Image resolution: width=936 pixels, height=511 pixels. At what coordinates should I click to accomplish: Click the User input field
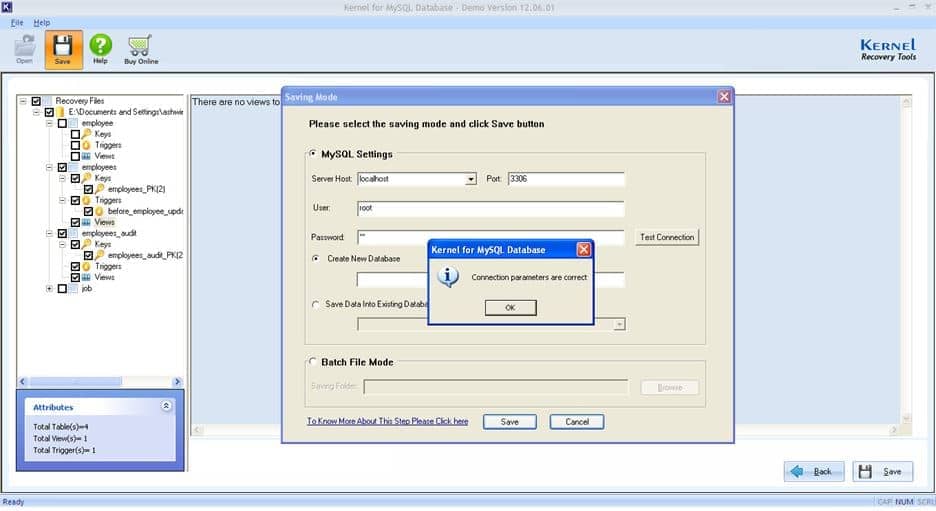coord(491,208)
